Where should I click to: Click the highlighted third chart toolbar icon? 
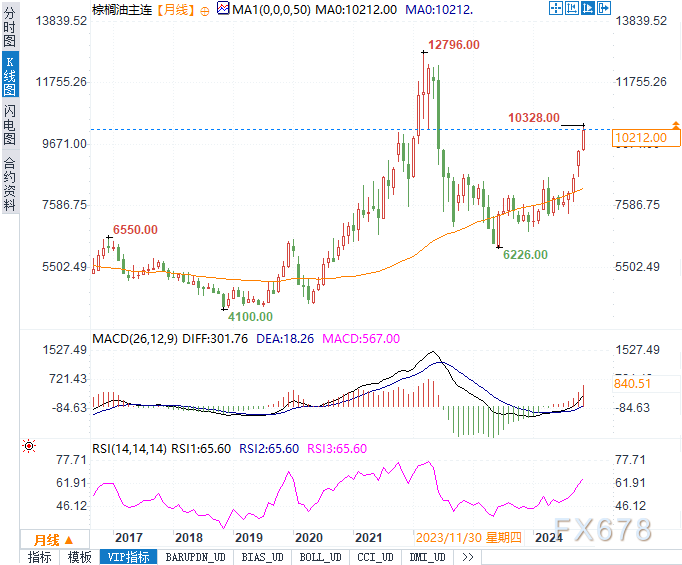pos(588,8)
